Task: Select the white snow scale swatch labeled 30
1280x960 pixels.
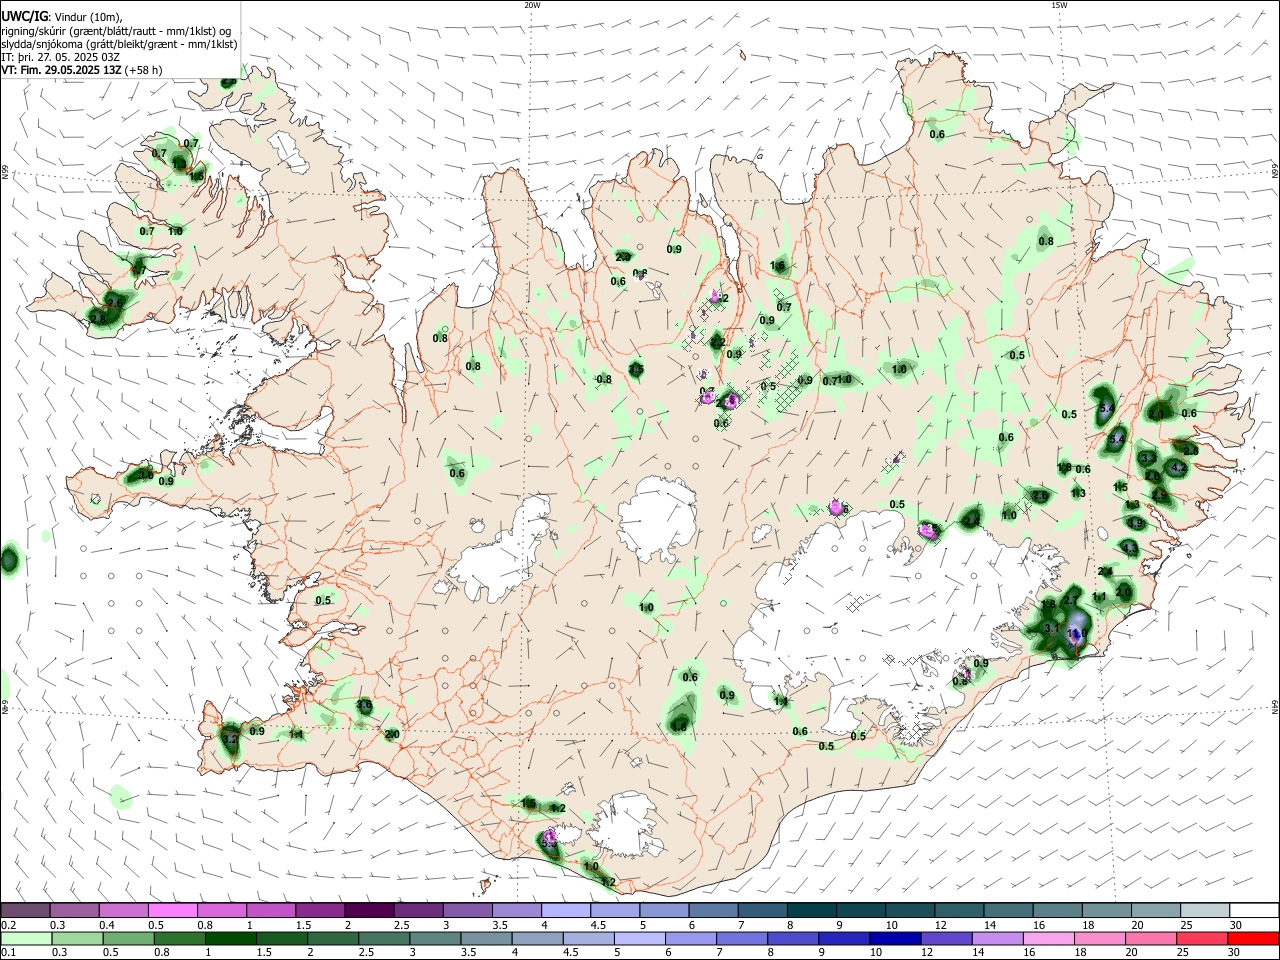Action: (x=1254, y=911)
